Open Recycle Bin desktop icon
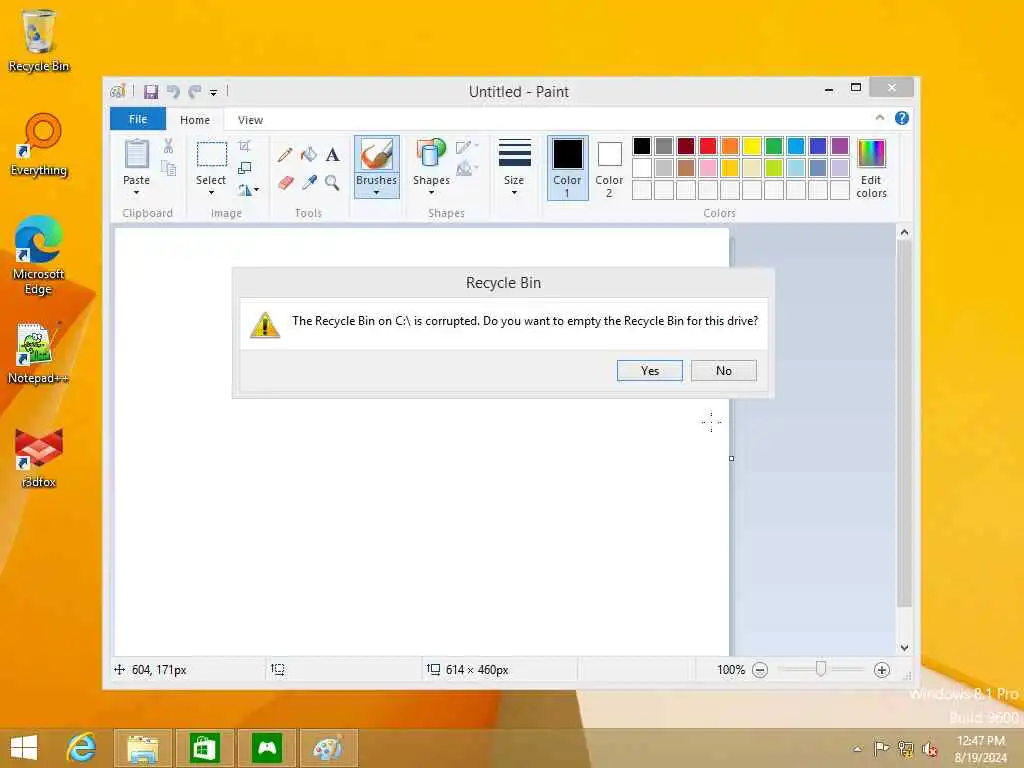Screen dimensions: 1024x768 click(x=39, y=39)
